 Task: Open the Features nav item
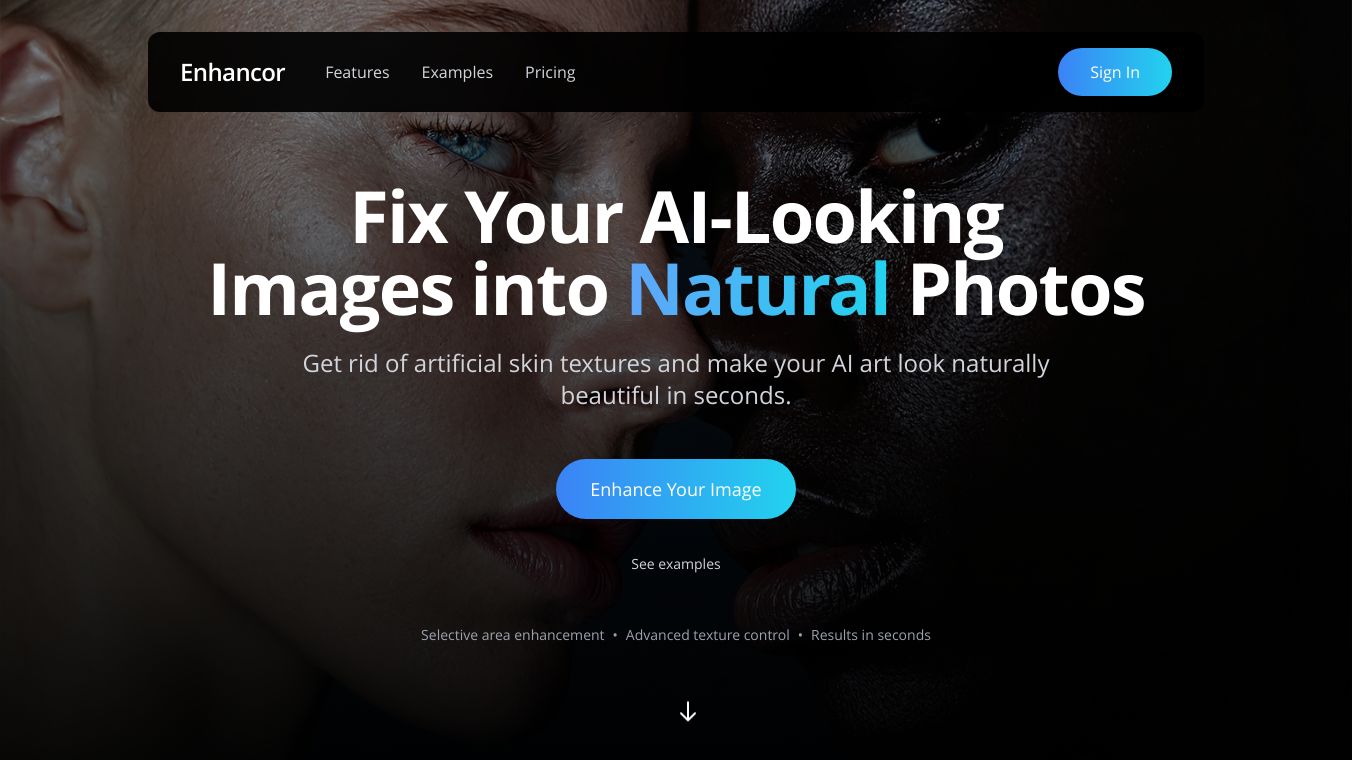click(357, 72)
